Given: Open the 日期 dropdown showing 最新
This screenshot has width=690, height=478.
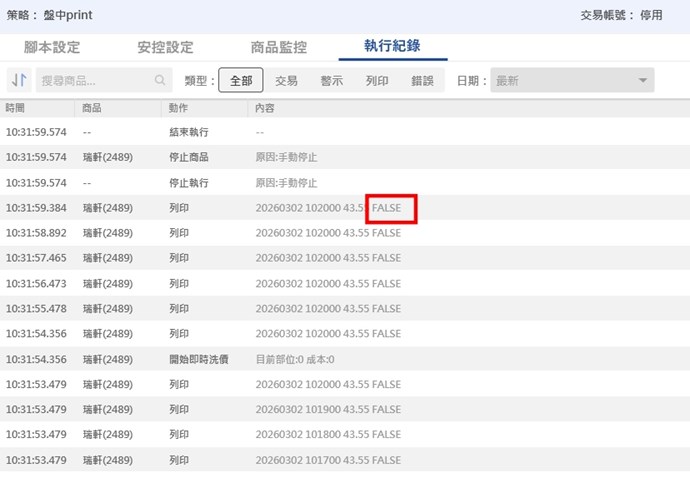Looking at the screenshot, I should (572, 81).
